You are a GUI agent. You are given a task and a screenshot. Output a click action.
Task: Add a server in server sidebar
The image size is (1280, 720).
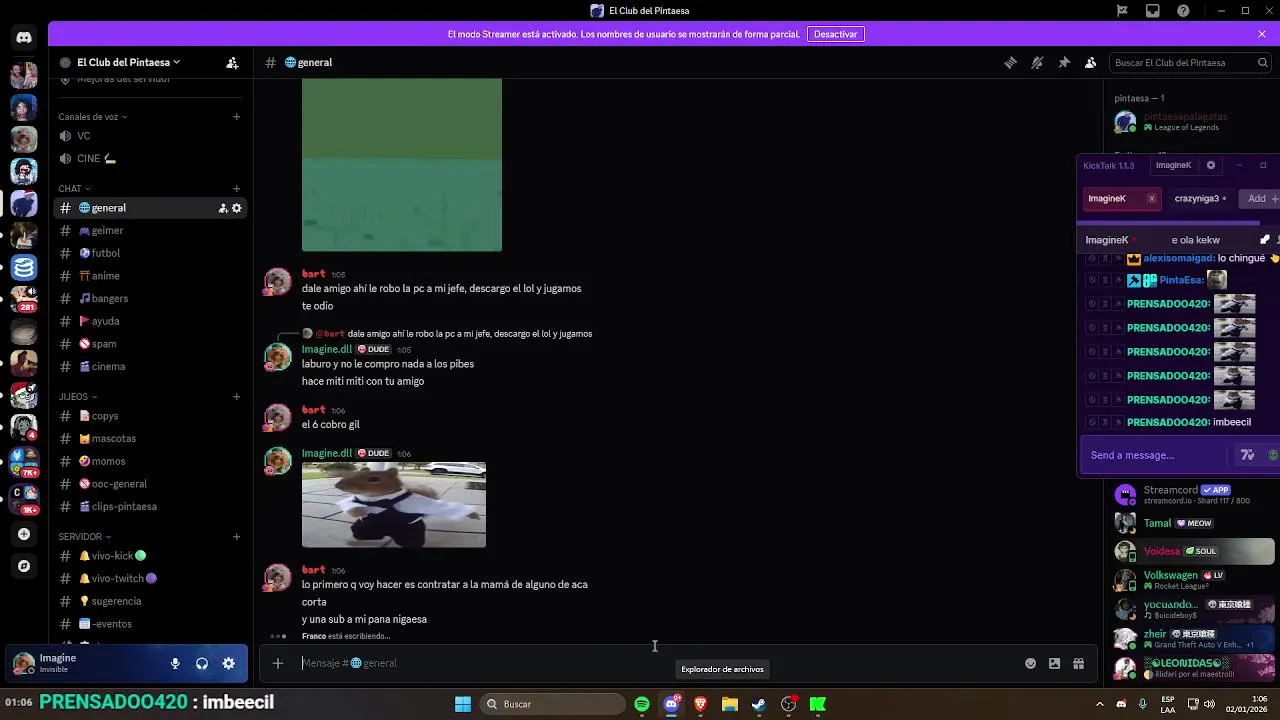pyautogui.click(x=24, y=535)
